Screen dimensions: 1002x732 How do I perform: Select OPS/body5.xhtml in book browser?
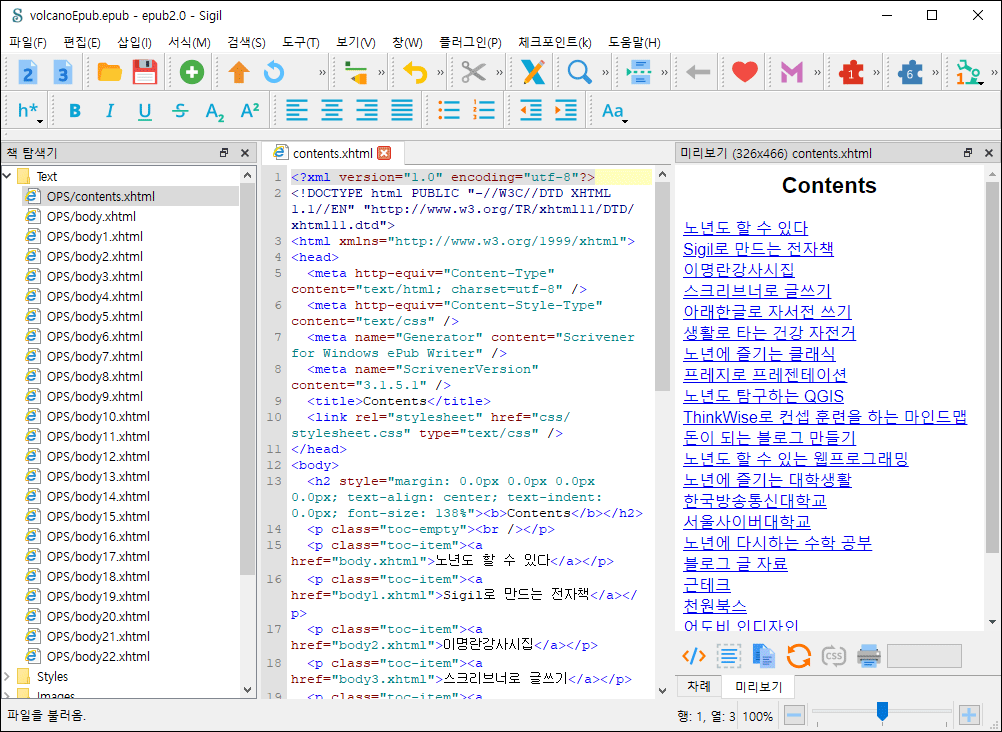pos(95,316)
